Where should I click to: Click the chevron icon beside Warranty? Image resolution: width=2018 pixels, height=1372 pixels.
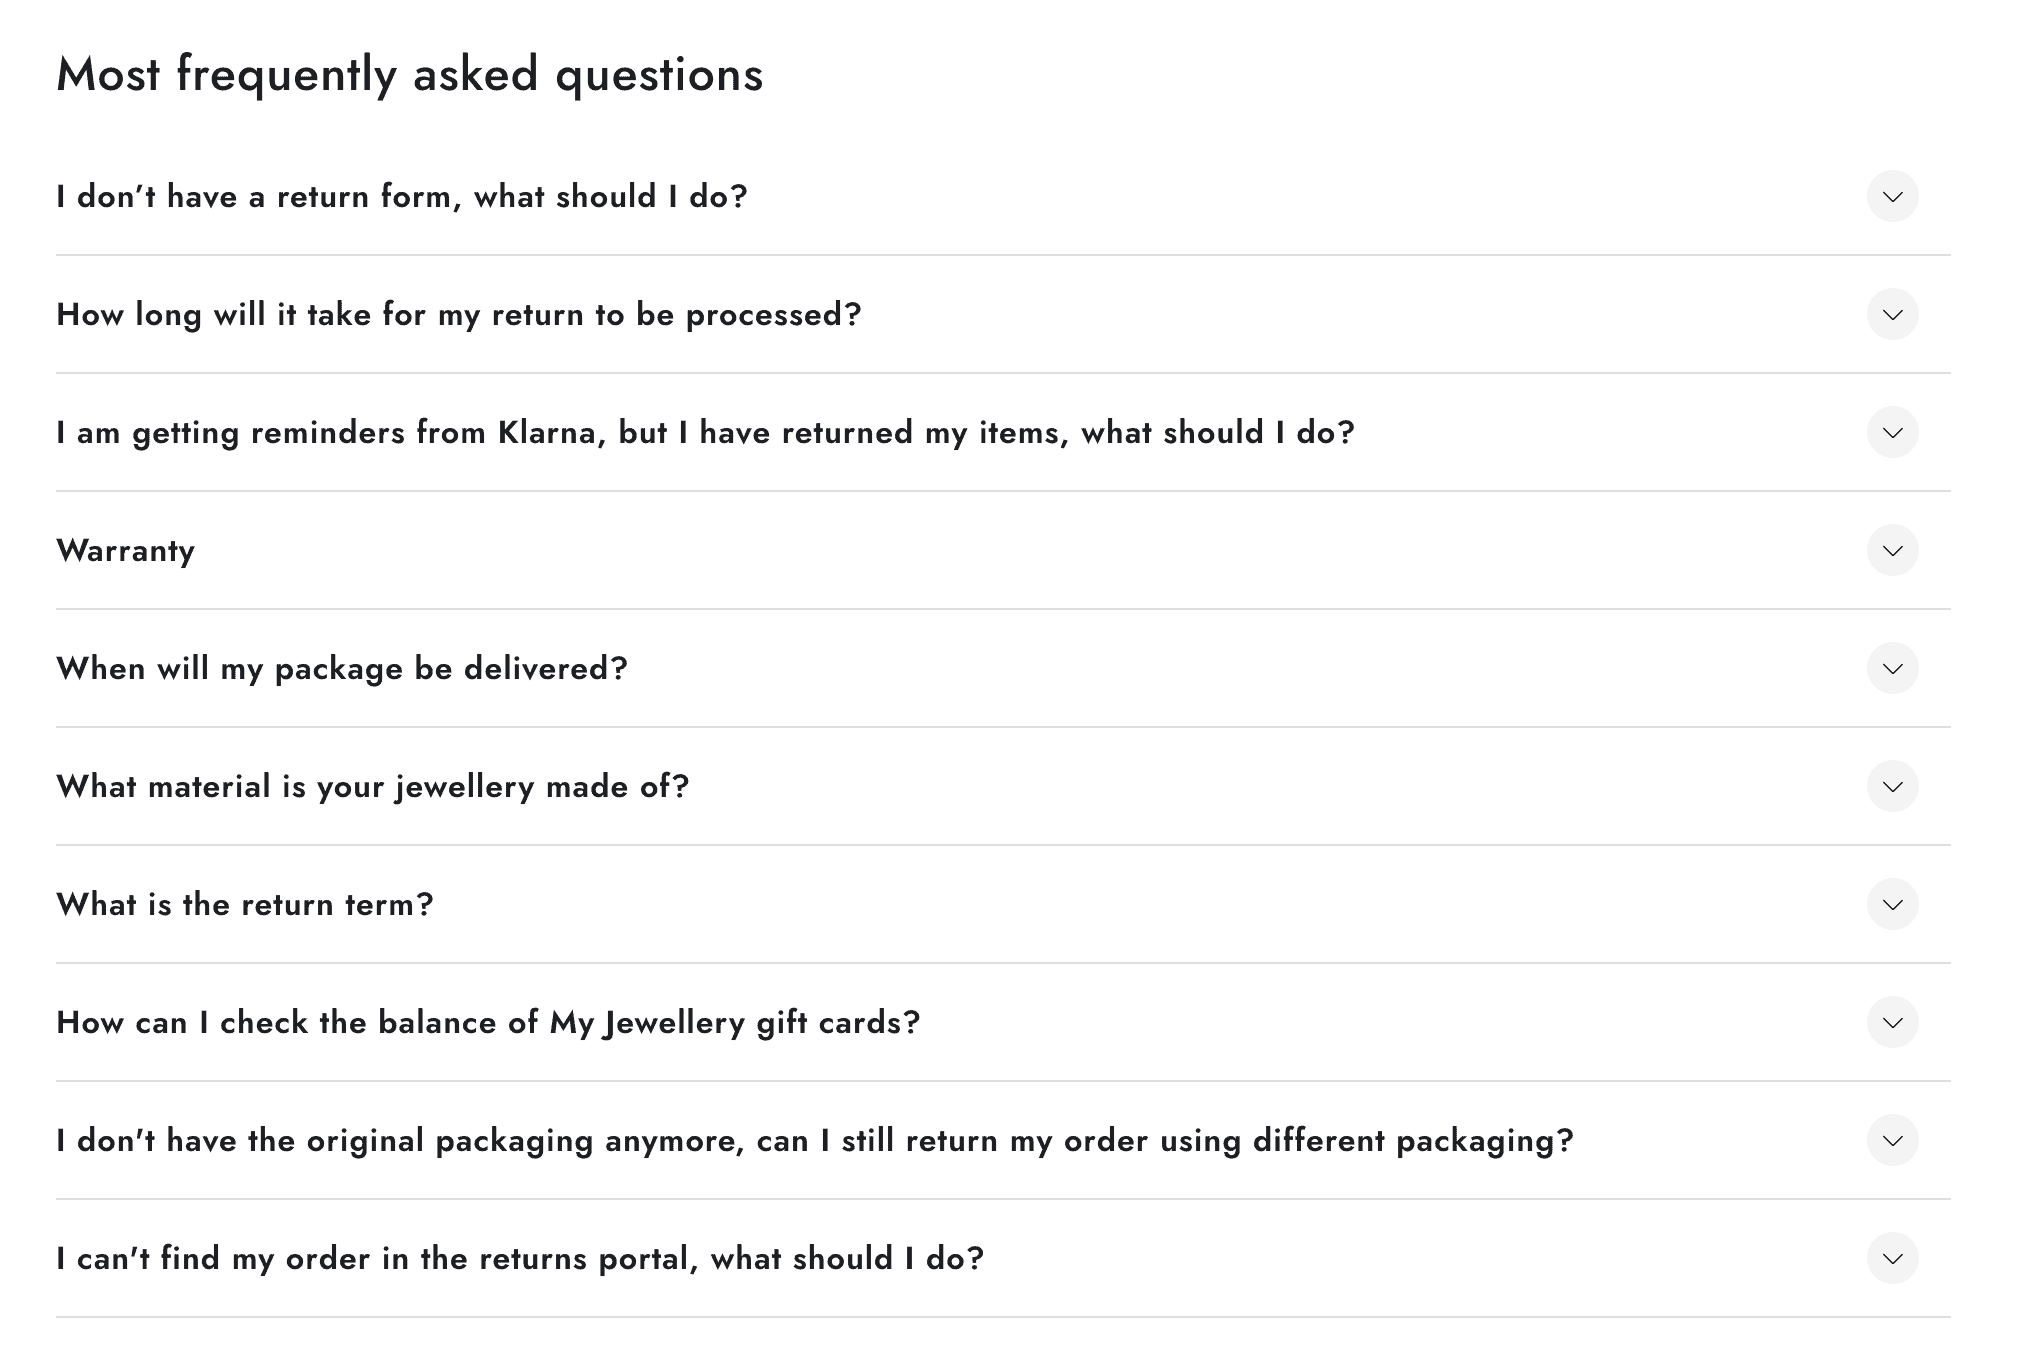coord(1892,550)
